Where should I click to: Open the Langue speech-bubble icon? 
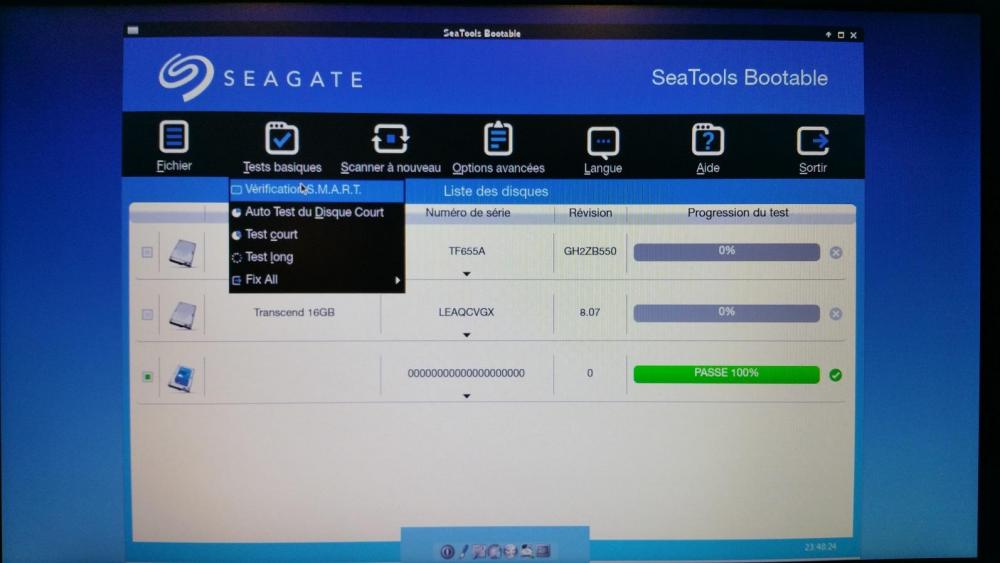tap(603, 142)
